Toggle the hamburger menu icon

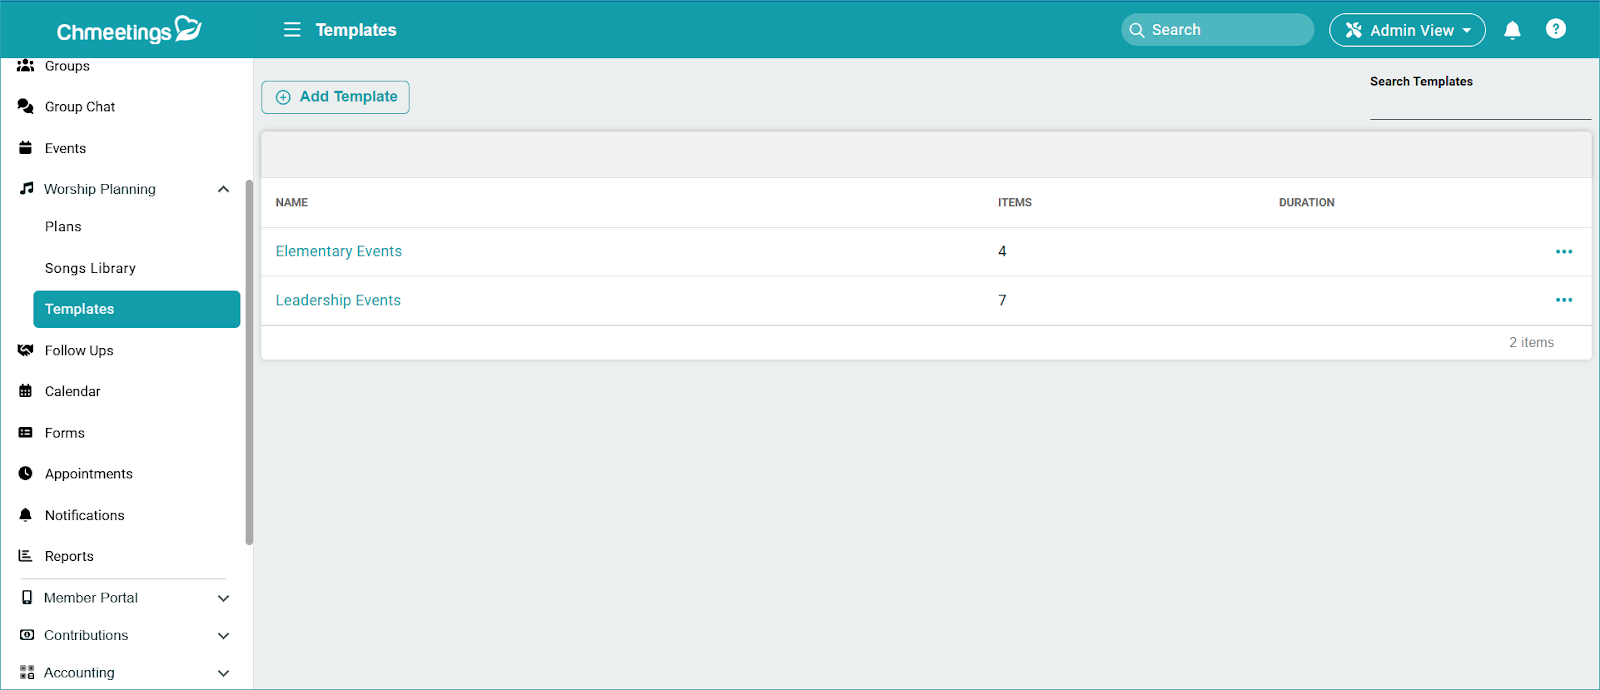292,30
